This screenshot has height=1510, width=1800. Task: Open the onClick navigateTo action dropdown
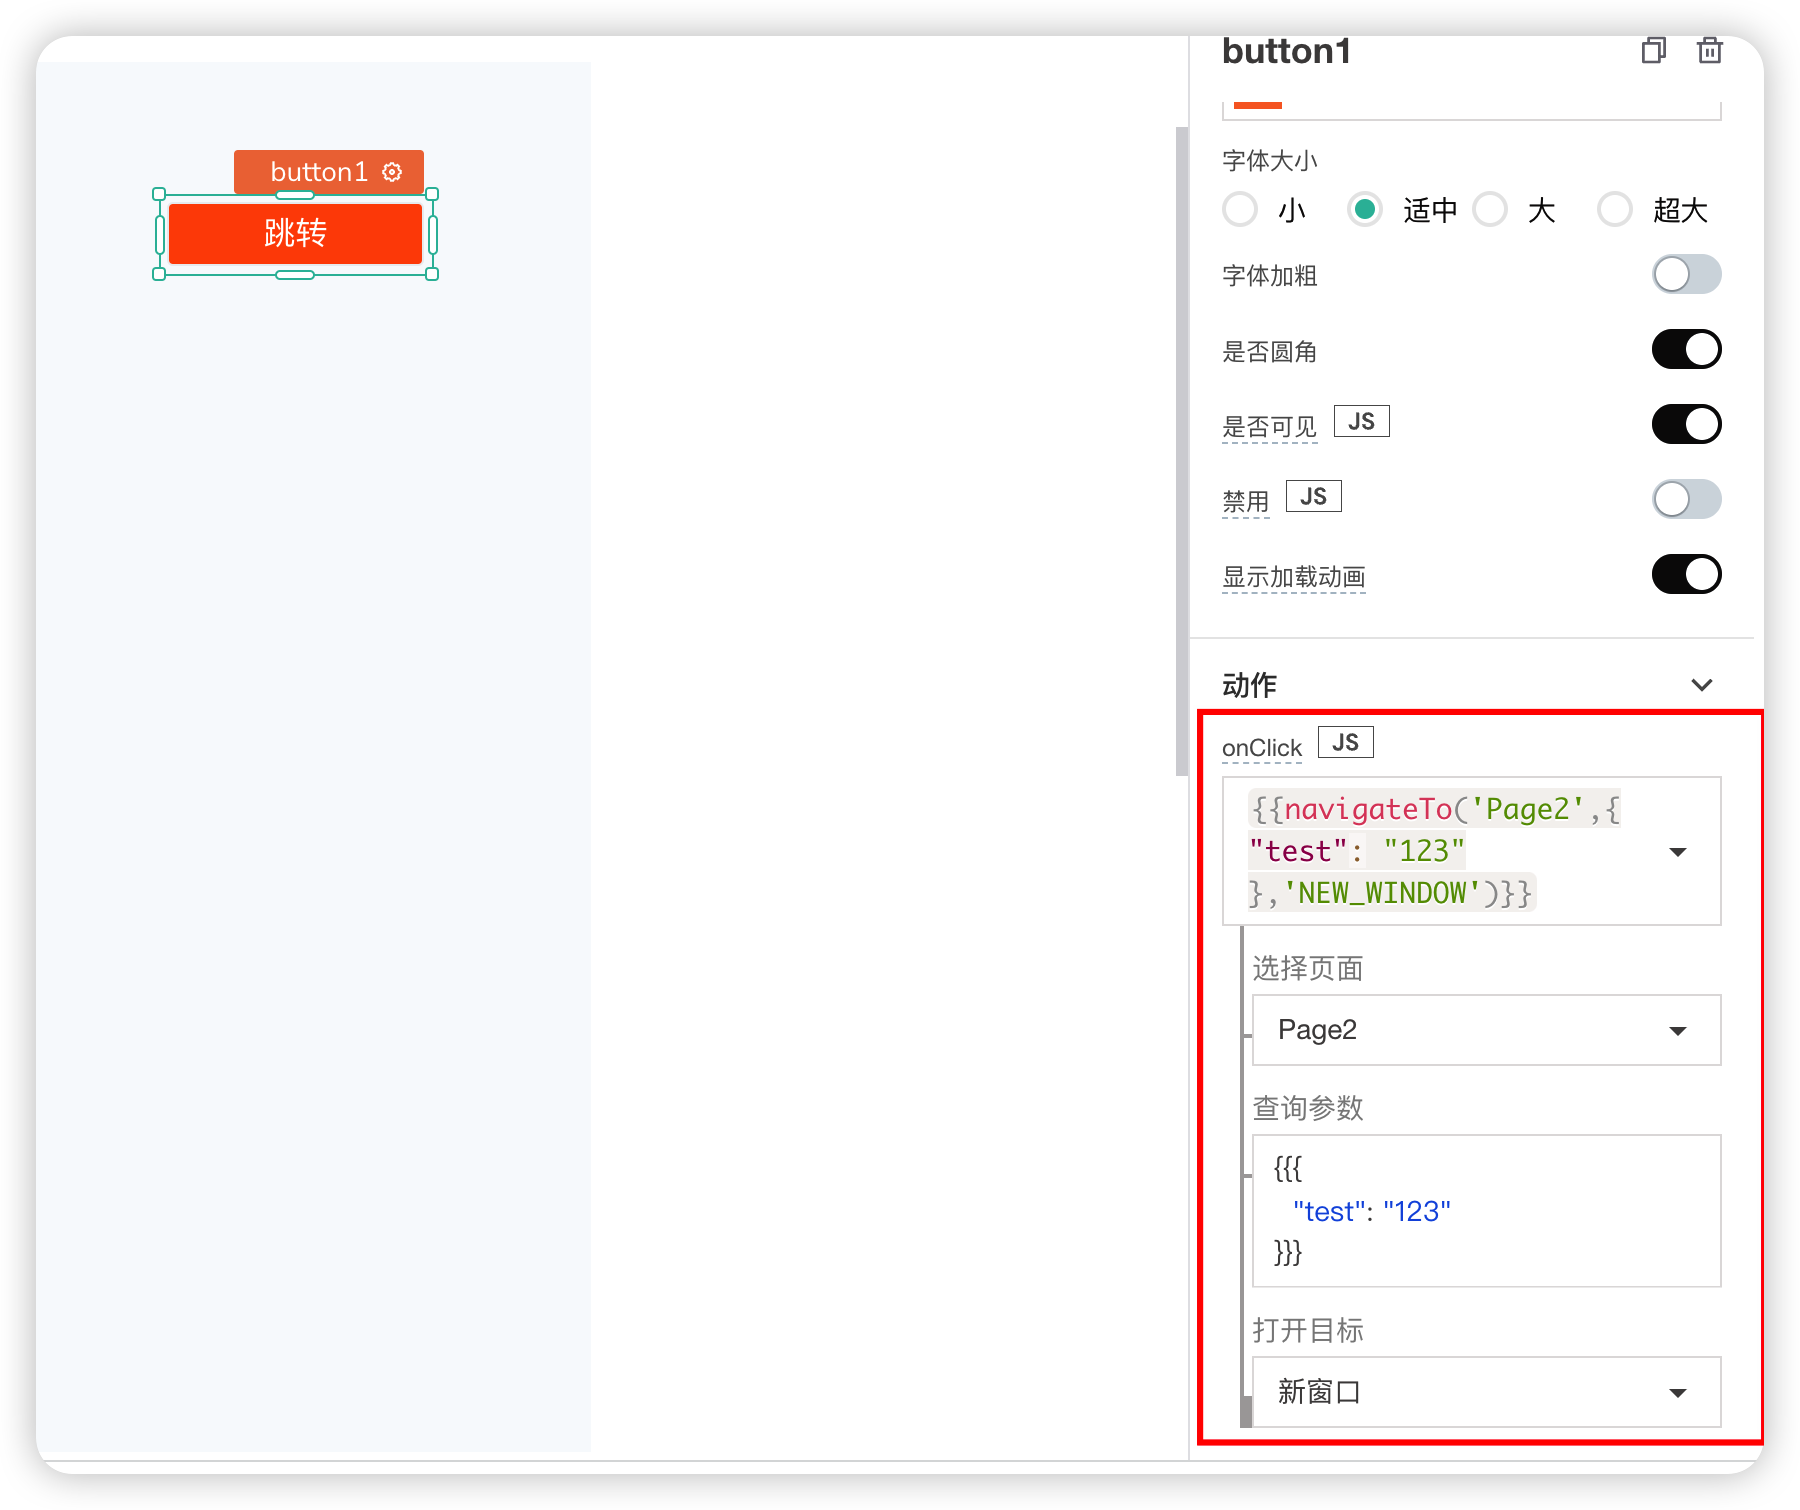1678,852
